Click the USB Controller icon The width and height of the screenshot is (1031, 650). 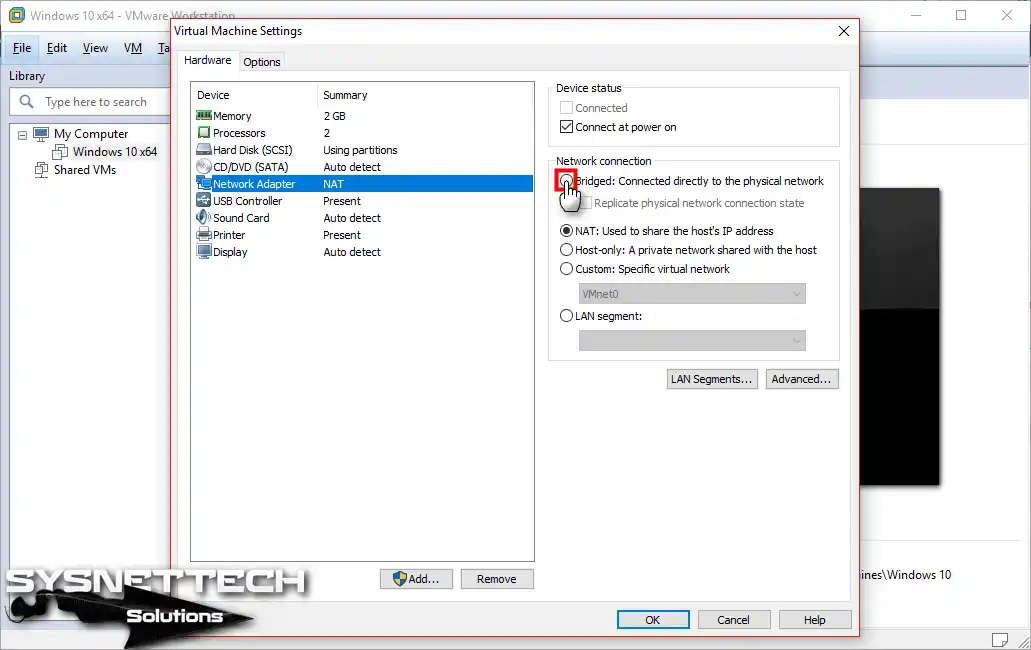click(204, 200)
